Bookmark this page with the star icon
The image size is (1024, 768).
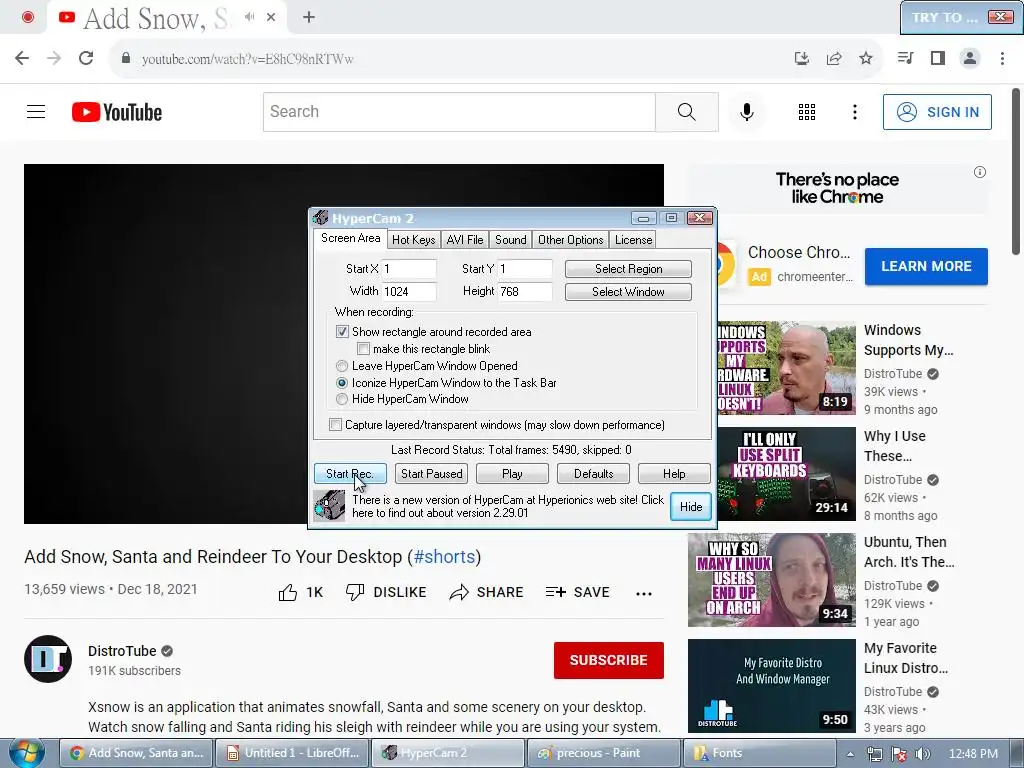[865, 58]
